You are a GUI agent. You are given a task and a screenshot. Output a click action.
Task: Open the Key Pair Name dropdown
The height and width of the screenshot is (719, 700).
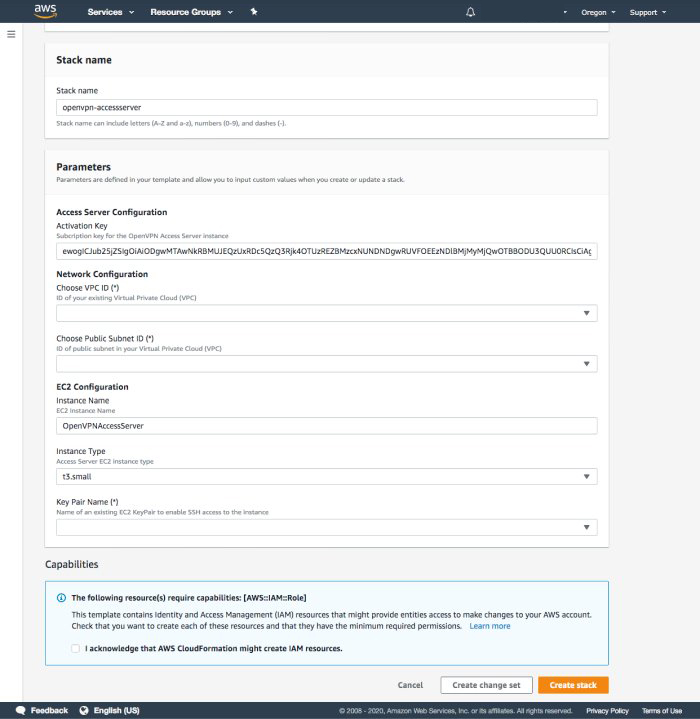pyautogui.click(x=327, y=527)
